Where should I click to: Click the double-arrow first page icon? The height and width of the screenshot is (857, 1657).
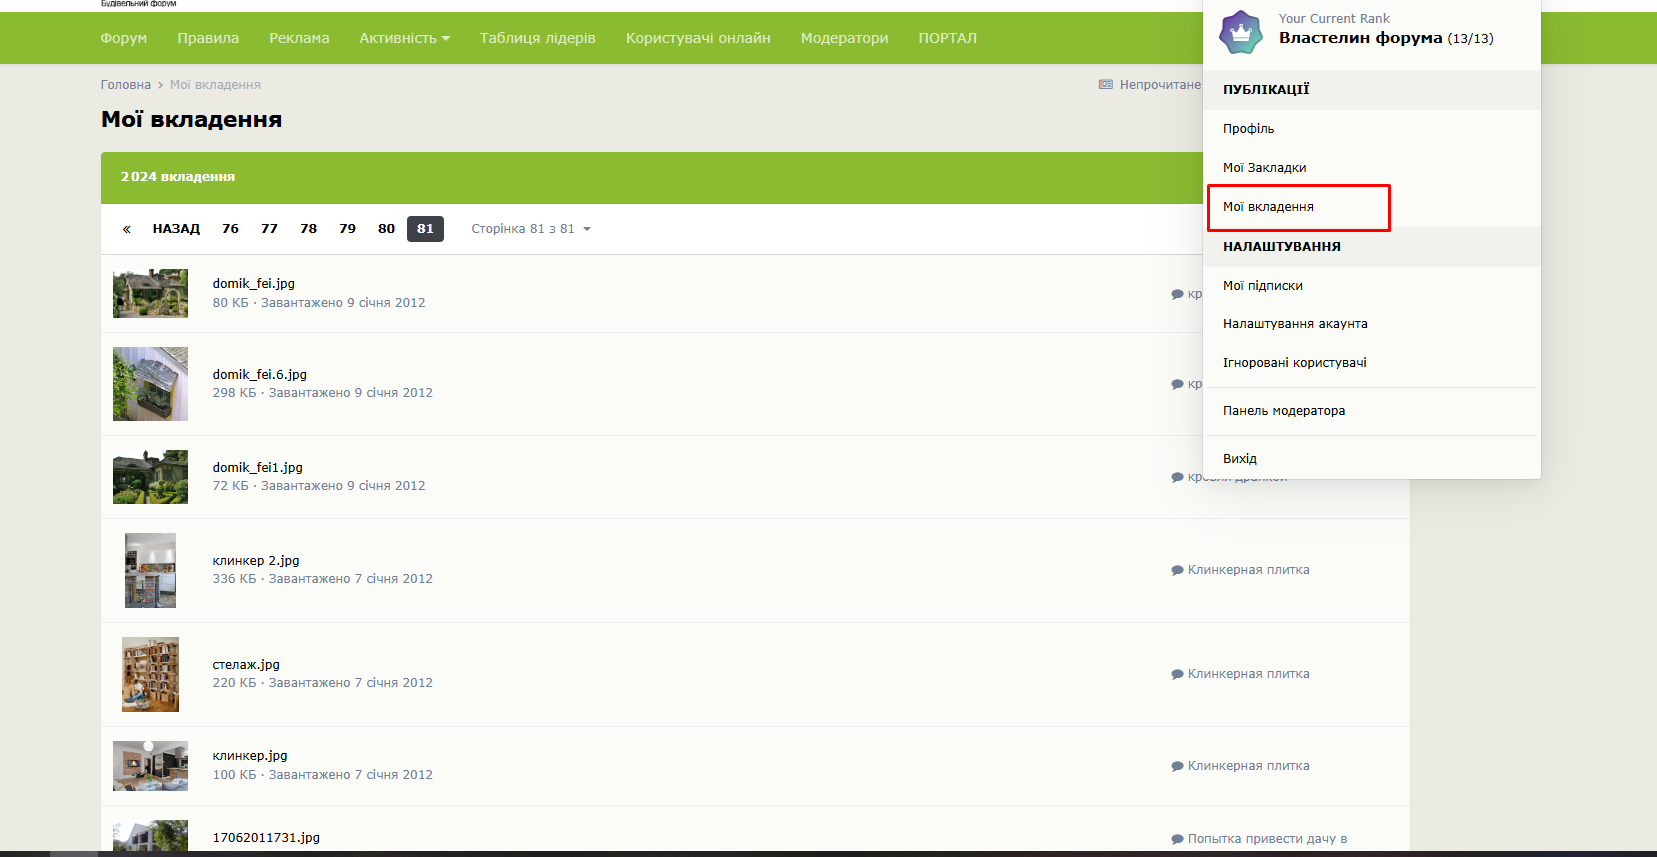coord(127,229)
